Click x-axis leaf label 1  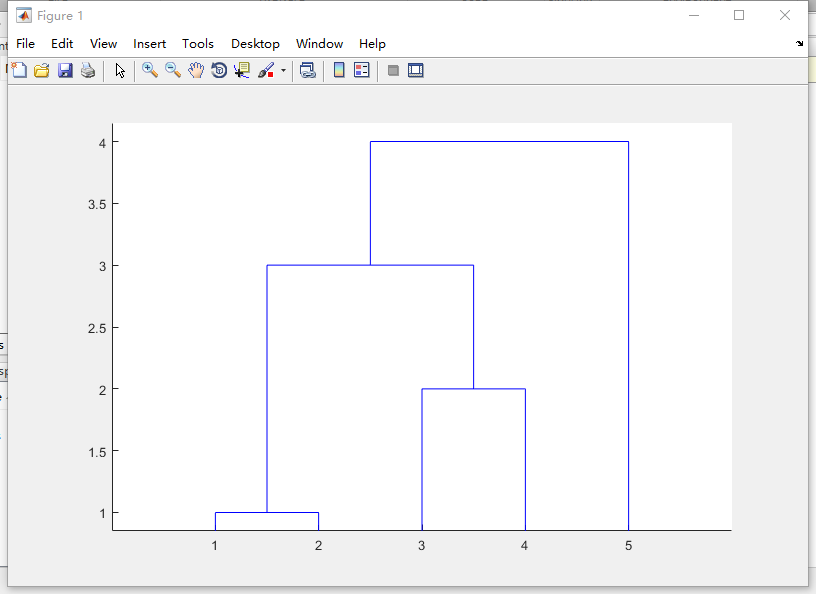[x=214, y=546]
